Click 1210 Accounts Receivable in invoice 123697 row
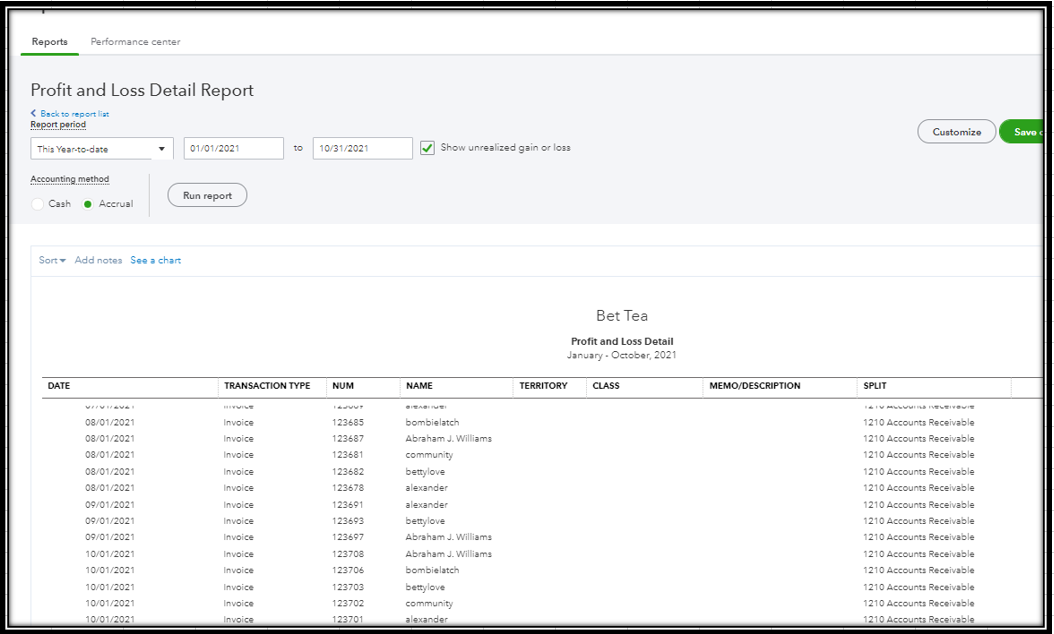The width and height of the screenshot is (1054, 634). point(918,537)
